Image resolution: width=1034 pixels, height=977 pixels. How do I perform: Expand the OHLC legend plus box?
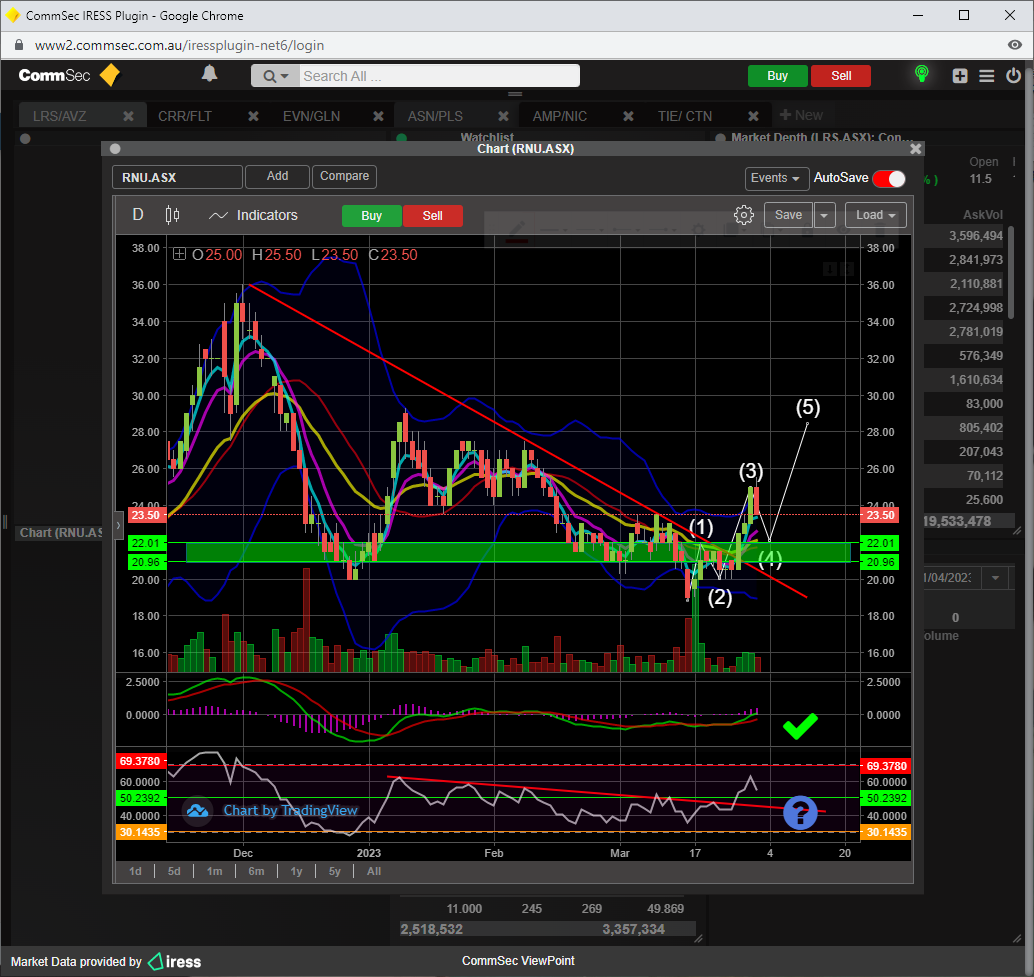[x=180, y=255]
